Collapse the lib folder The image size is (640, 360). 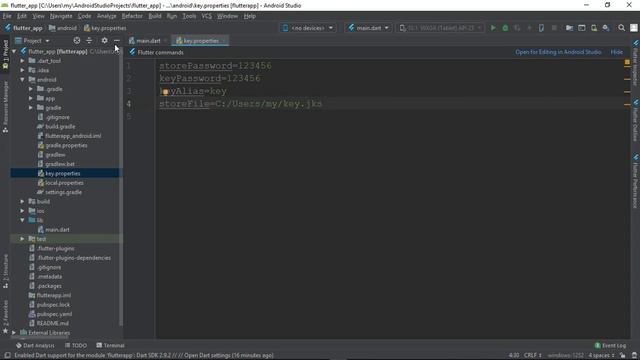click(x=22, y=220)
